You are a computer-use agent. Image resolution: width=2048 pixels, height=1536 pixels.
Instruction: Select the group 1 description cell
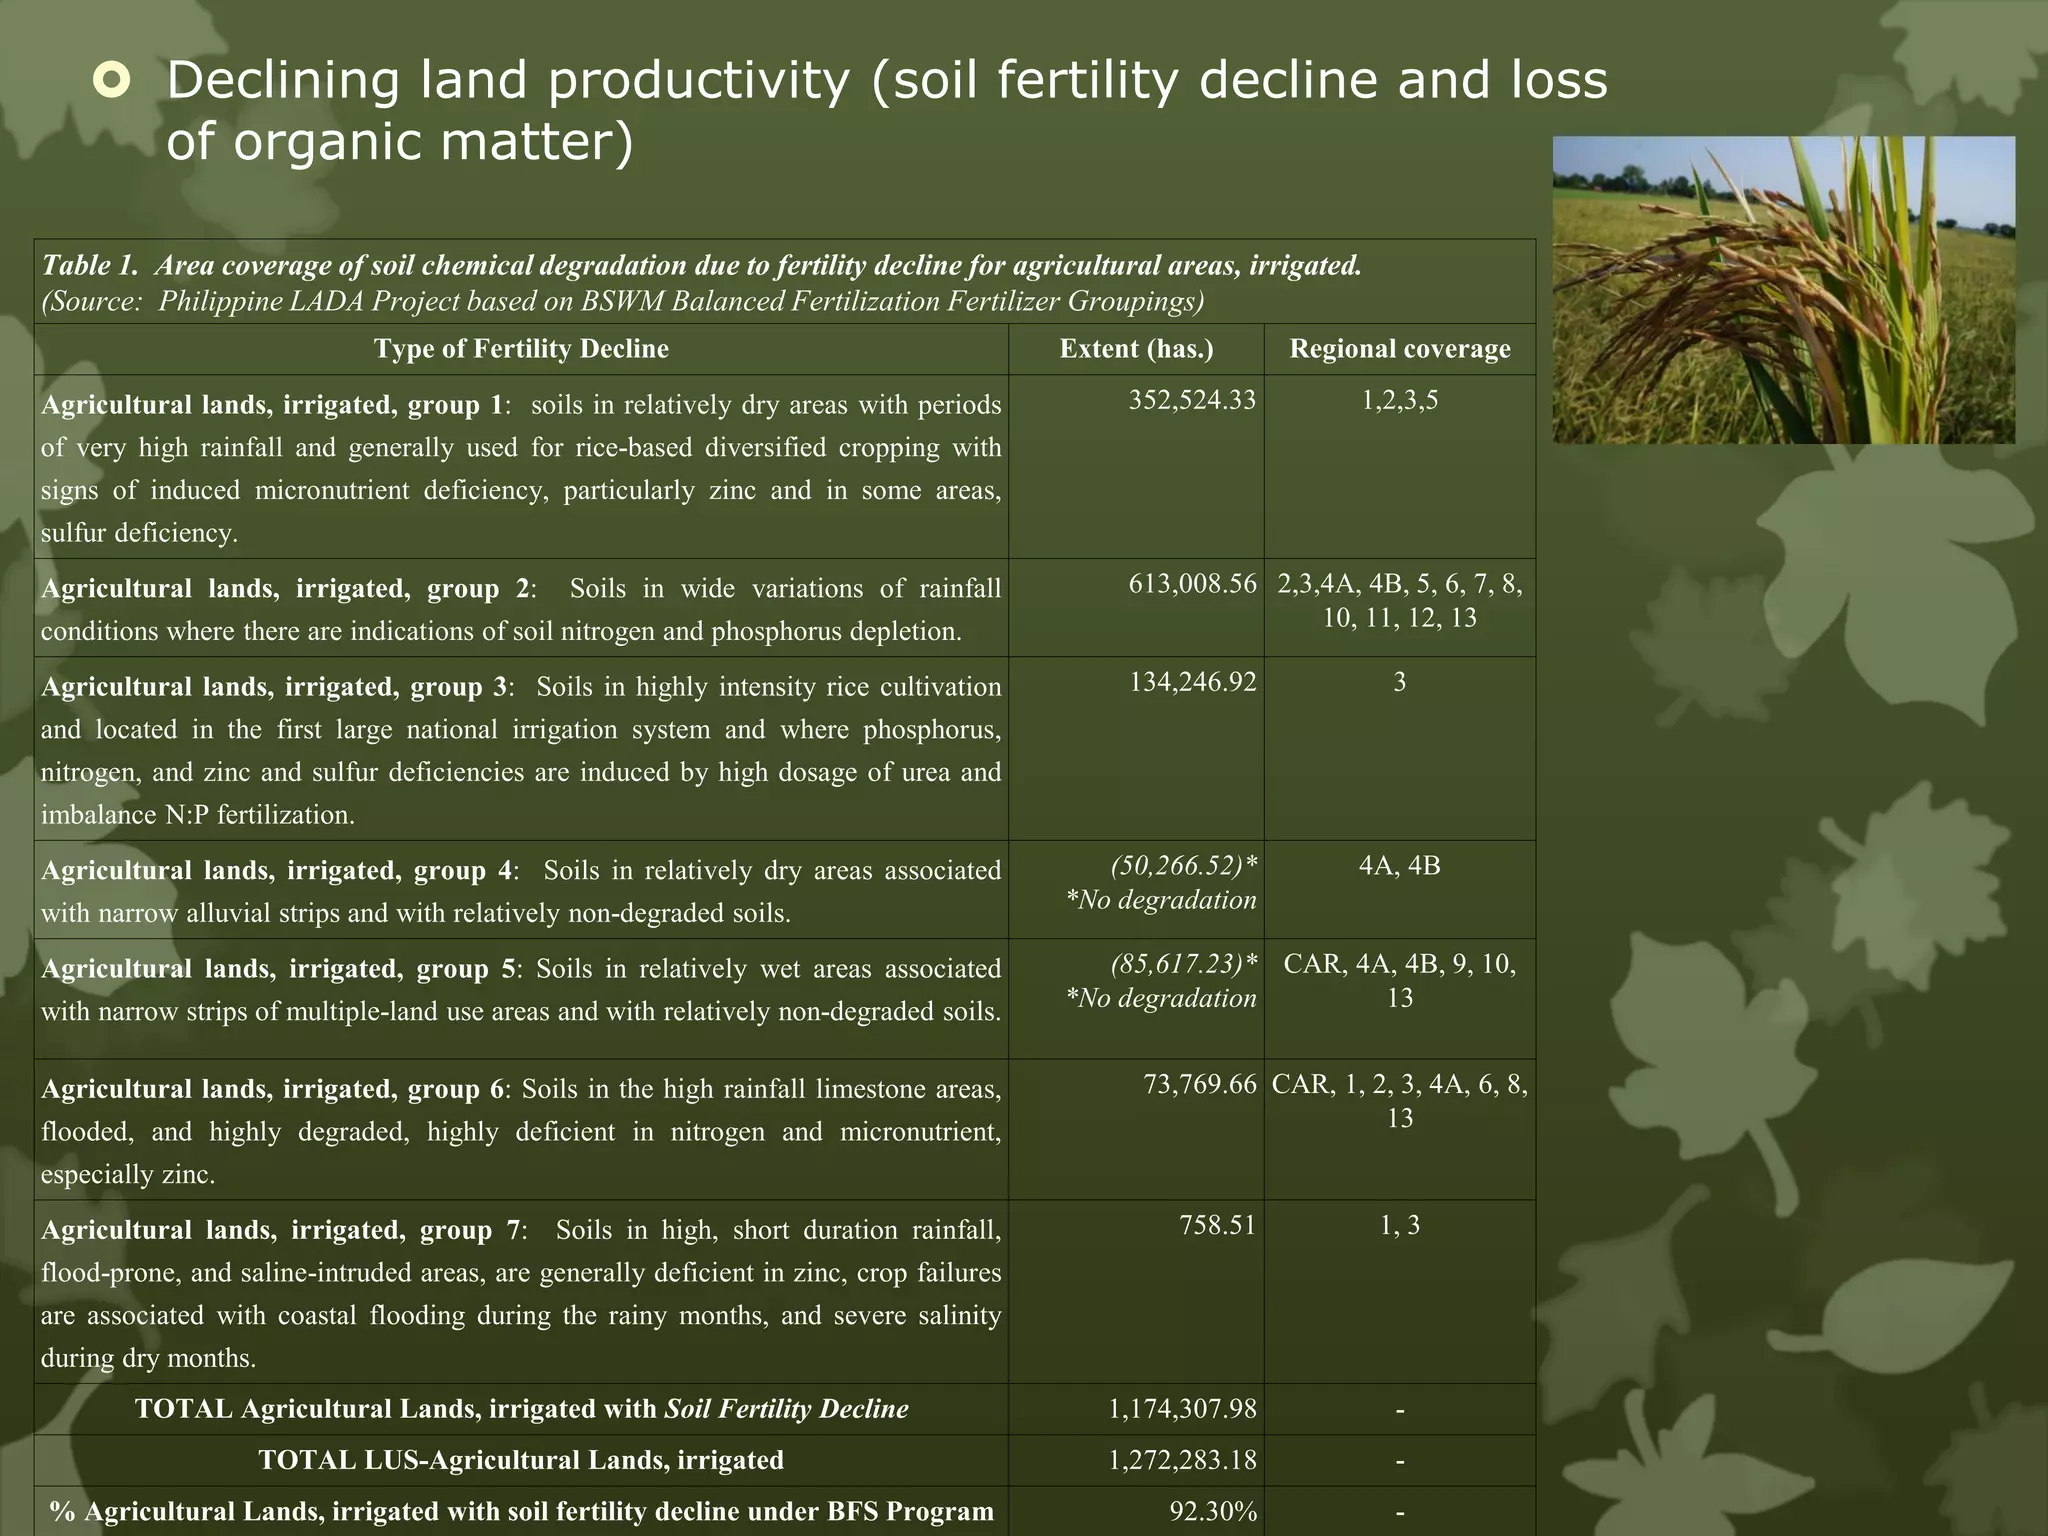click(521, 468)
